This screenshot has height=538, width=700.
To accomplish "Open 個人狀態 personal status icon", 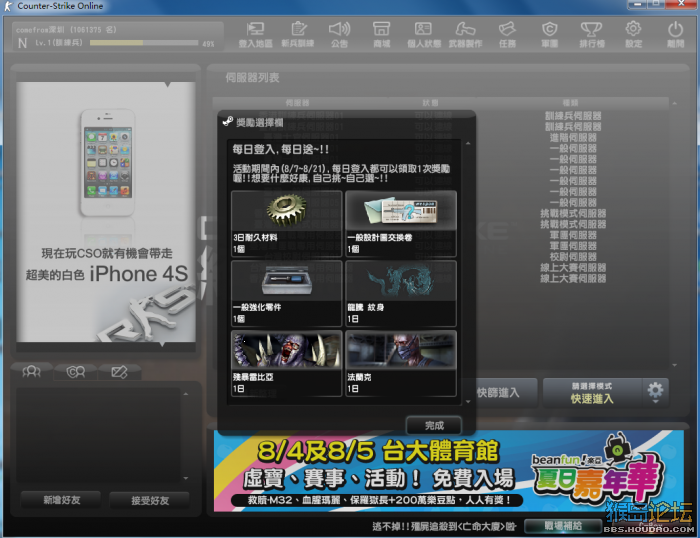I will point(424,34).
